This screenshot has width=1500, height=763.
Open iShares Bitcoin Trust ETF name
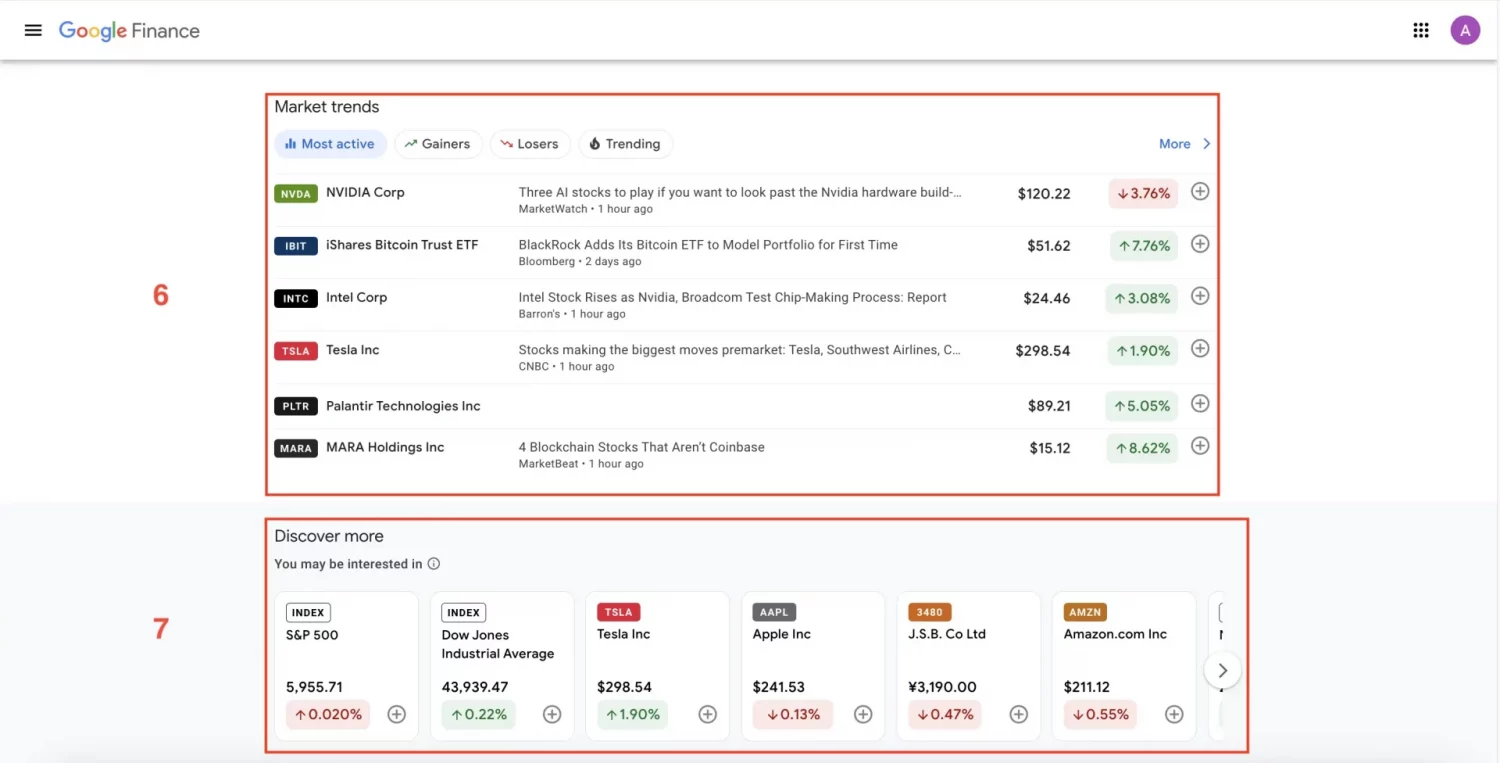click(x=402, y=245)
